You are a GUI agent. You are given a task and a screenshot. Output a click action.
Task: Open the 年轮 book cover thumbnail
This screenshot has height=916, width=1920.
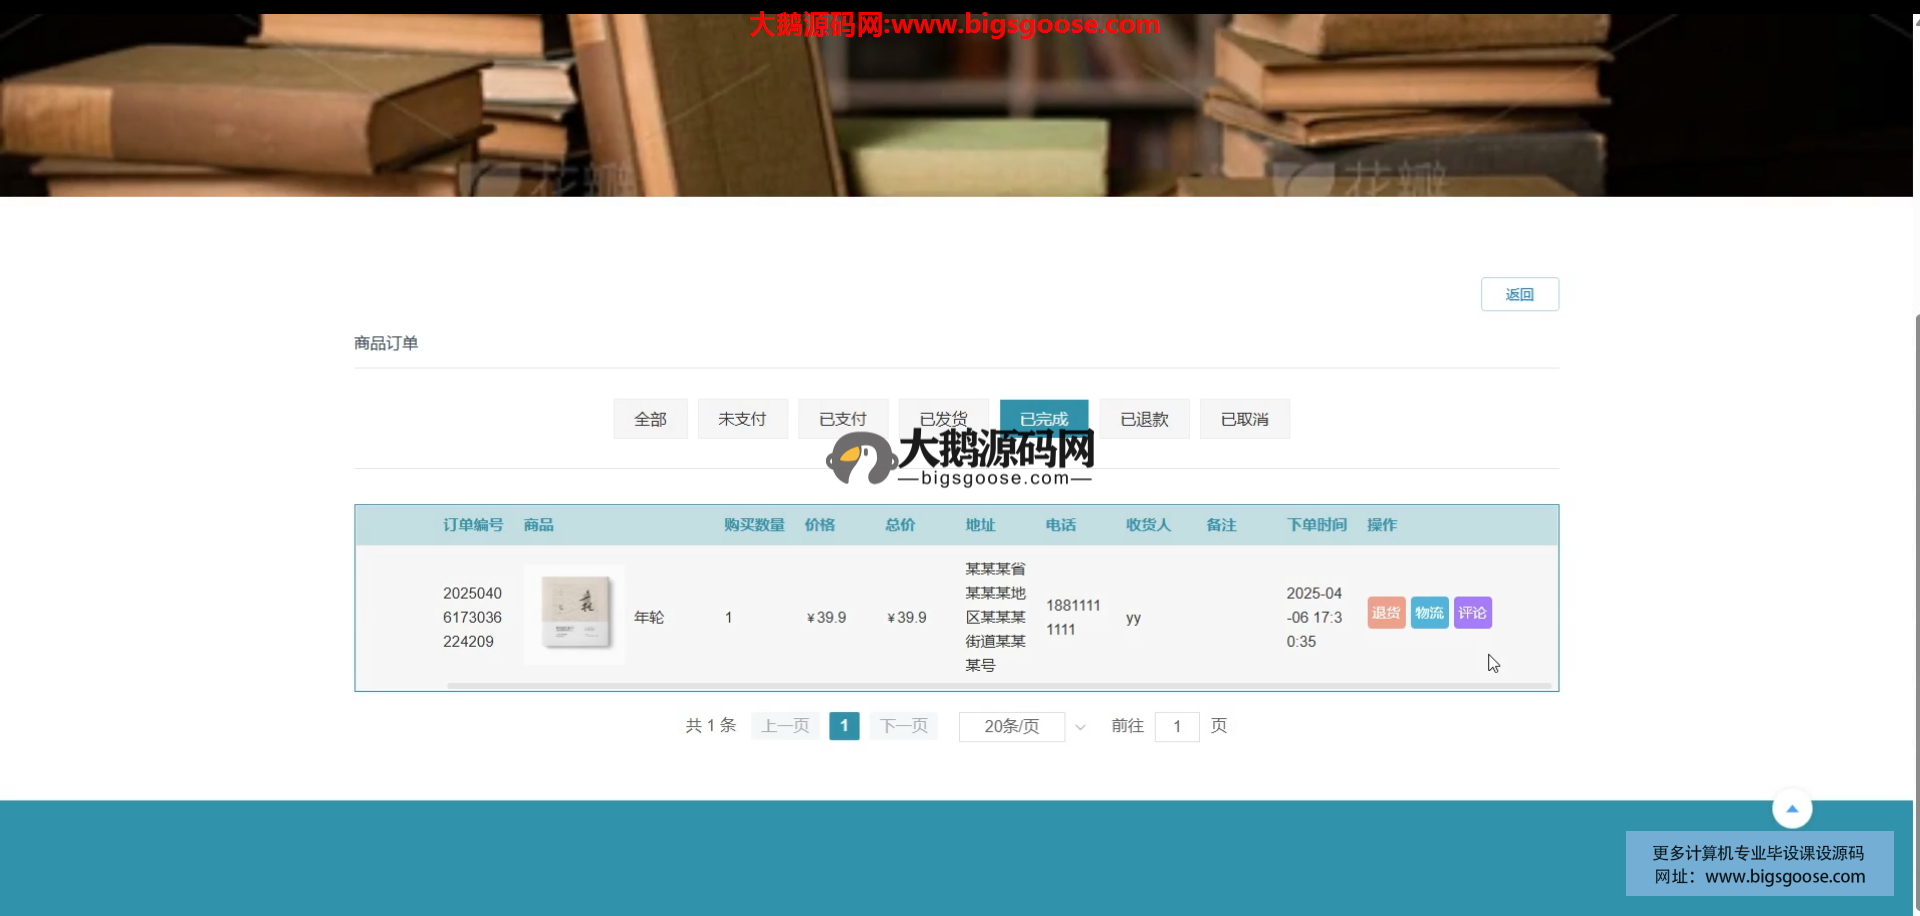pos(575,614)
